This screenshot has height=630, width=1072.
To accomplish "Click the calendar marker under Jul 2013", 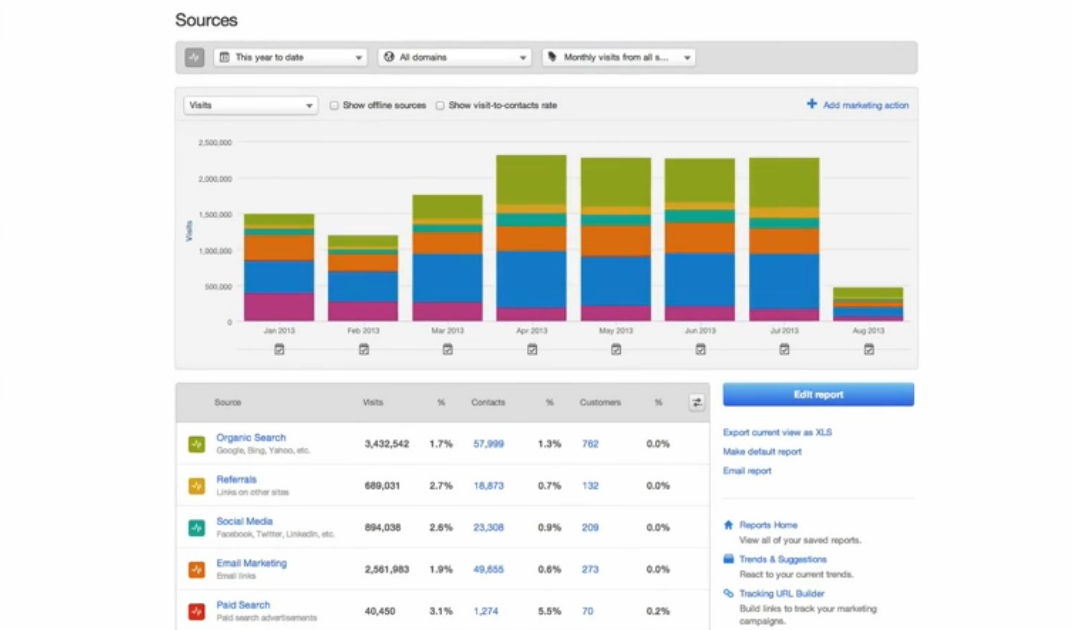I will click(x=784, y=350).
